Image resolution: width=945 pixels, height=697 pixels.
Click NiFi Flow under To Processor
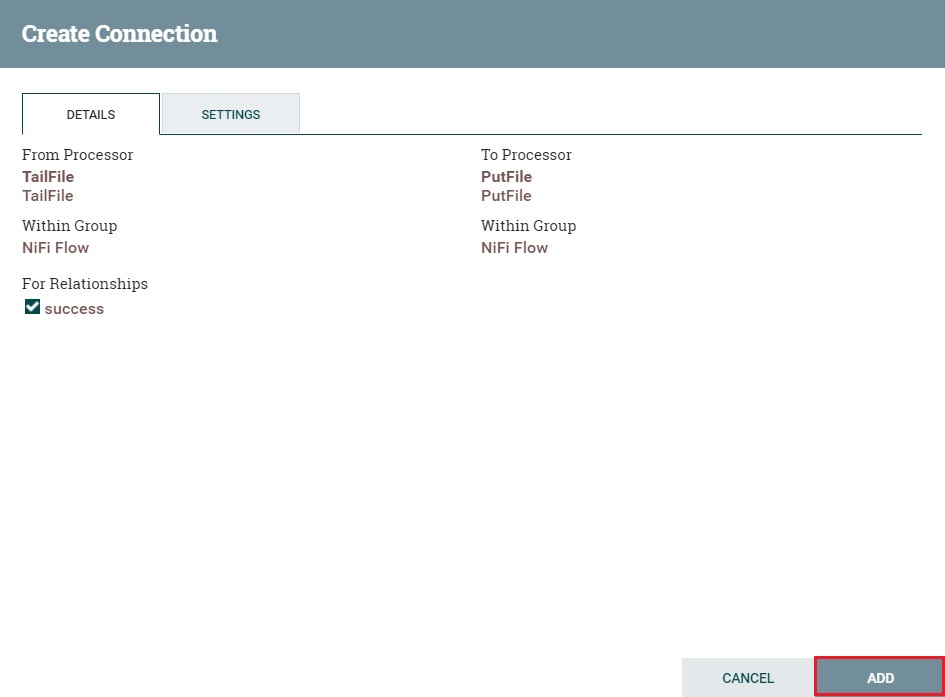click(x=514, y=248)
